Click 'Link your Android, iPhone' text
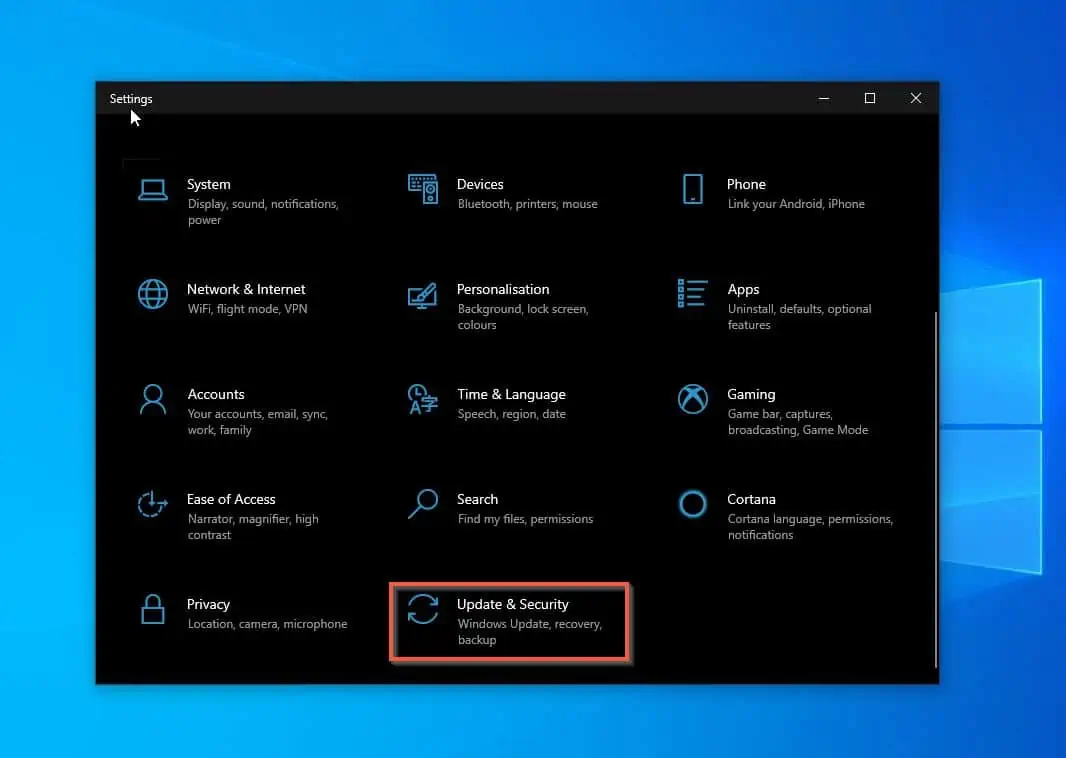The width and height of the screenshot is (1066, 758). tap(796, 204)
